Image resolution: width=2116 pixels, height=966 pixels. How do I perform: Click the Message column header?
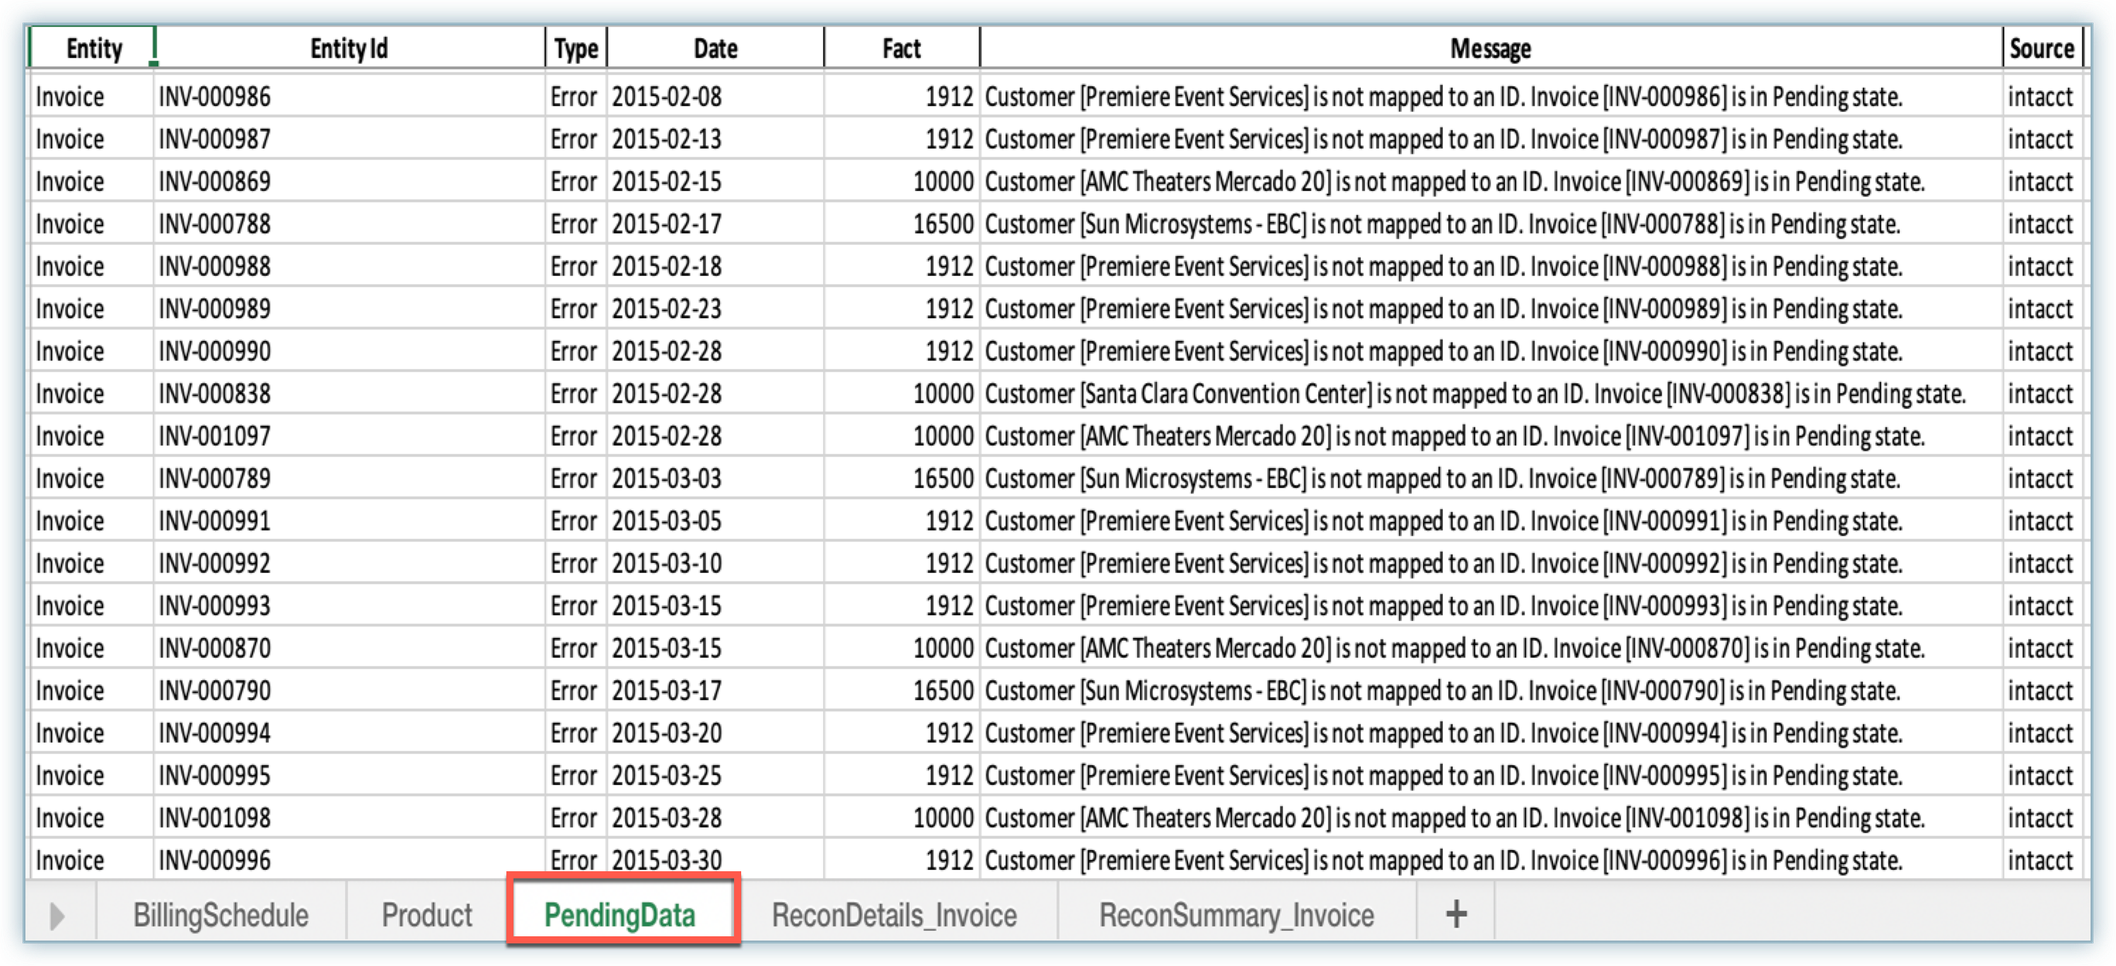[x=1490, y=48]
